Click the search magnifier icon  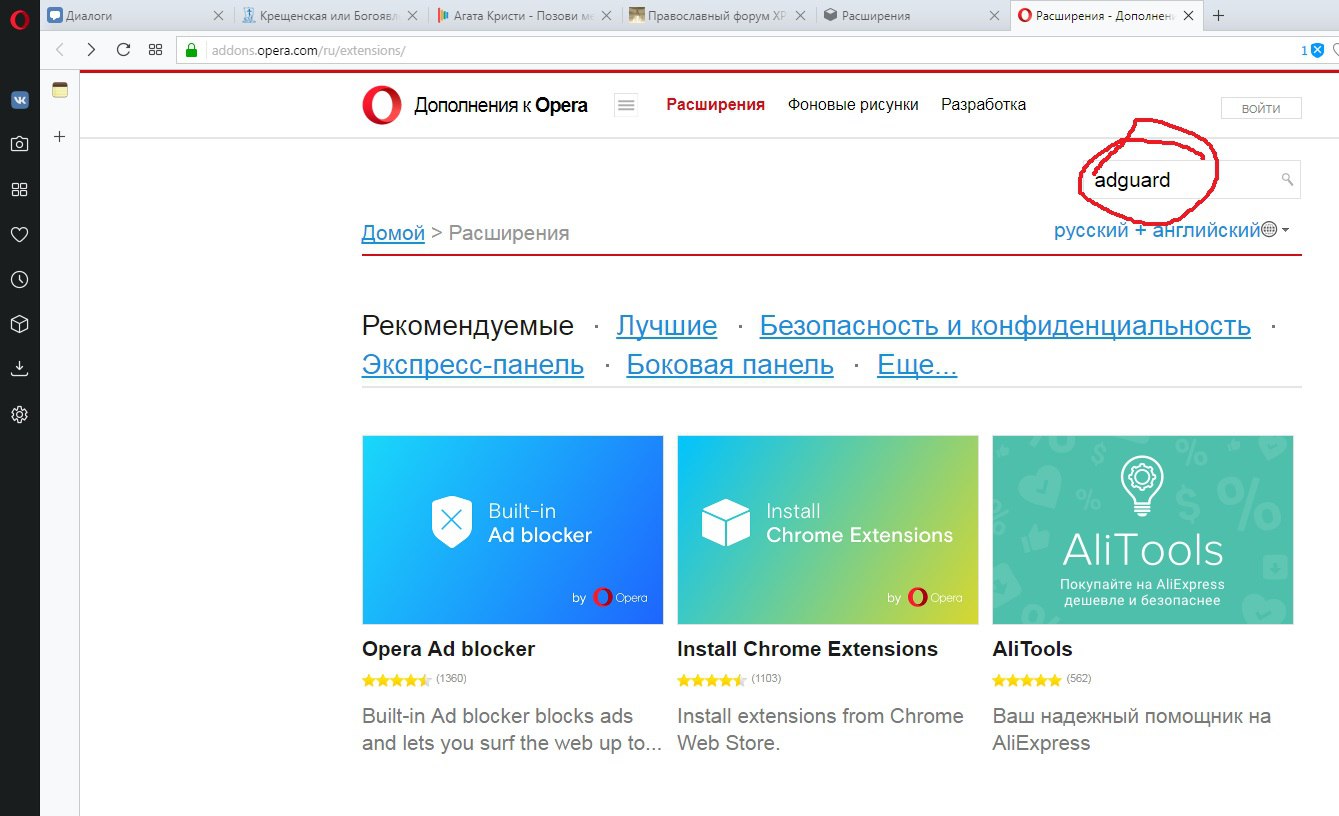pos(1287,180)
